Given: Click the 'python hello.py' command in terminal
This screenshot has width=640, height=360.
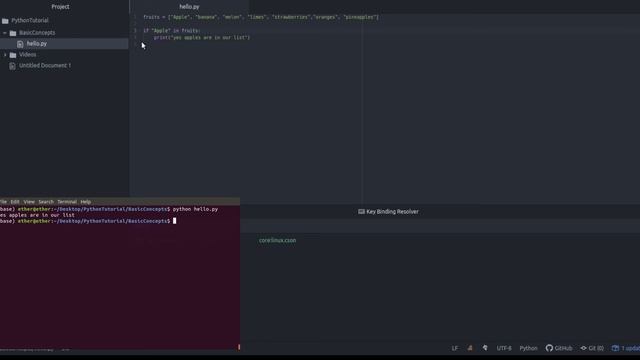Looking at the screenshot, I should pyautogui.click(x=196, y=209).
